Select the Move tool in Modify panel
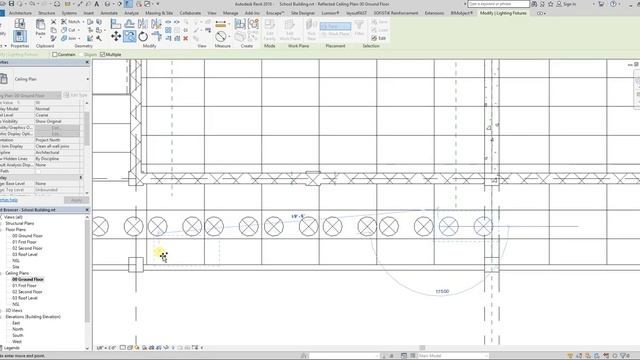 (x=116, y=36)
